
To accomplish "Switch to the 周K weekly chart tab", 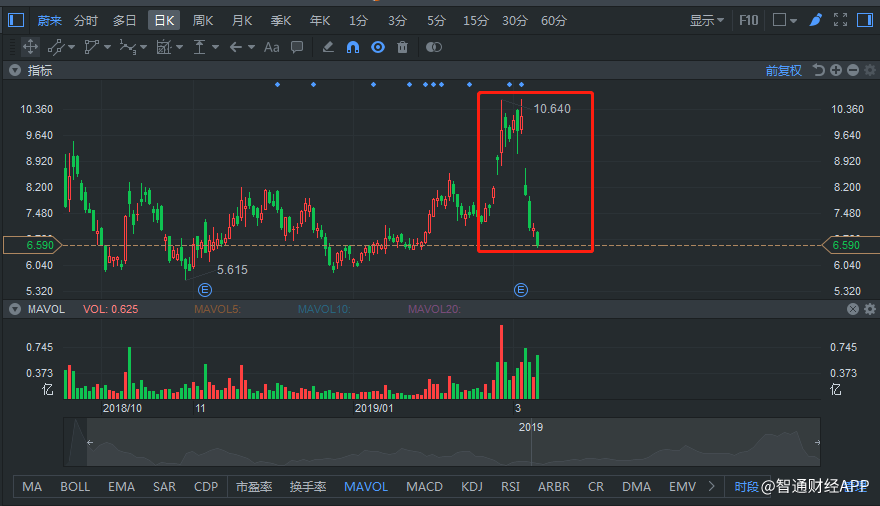I will pos(203,20).
